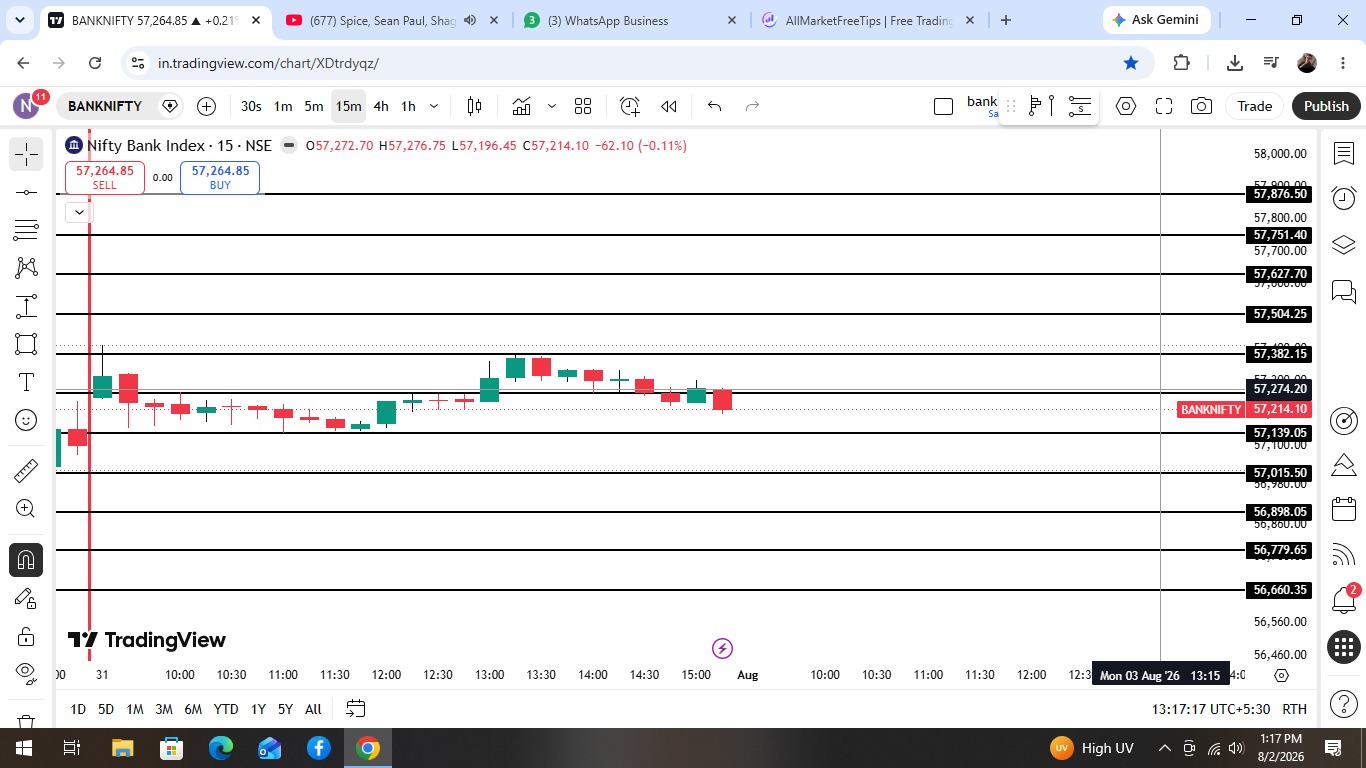This screenshot has height=768, width=1366.
Task: Switch to the 1m timeframe
Action: pos(283,106)
